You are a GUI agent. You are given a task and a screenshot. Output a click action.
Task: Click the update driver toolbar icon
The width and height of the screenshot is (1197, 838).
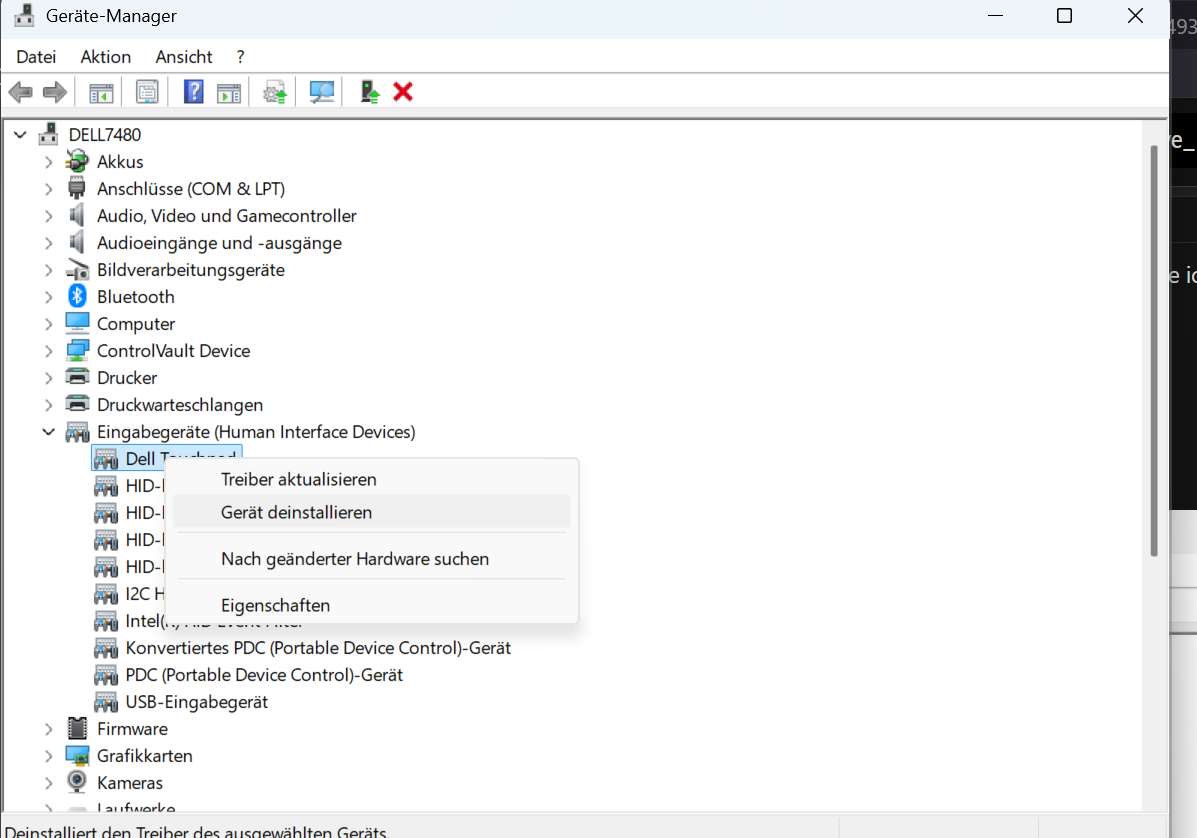(275, 92)
